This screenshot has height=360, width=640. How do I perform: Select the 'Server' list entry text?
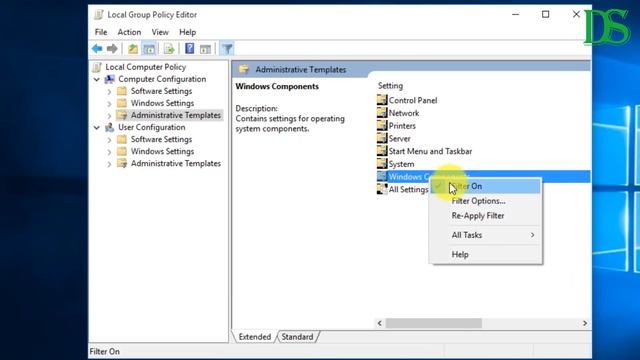point(399,138)
